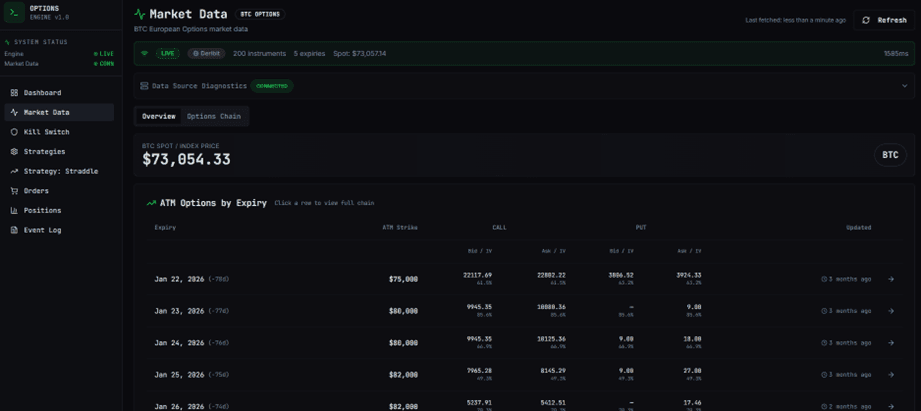The image size is (921, 411).
Task: Click arrow icon on Jan 25, 2026 row
Action: coord(891,374)
